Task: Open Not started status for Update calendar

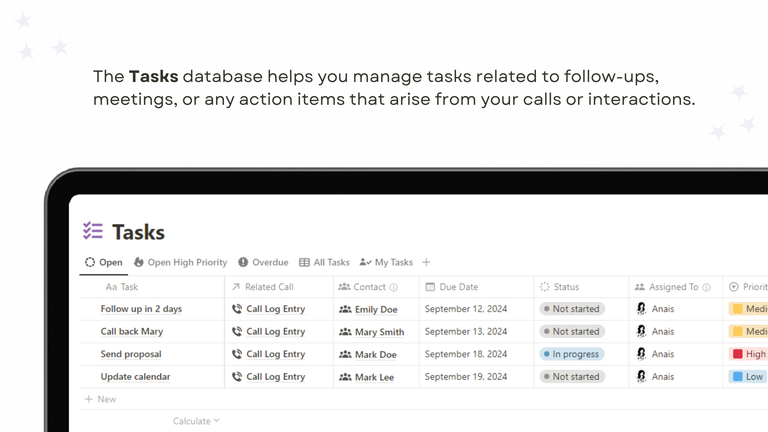Action: (572, 377)
